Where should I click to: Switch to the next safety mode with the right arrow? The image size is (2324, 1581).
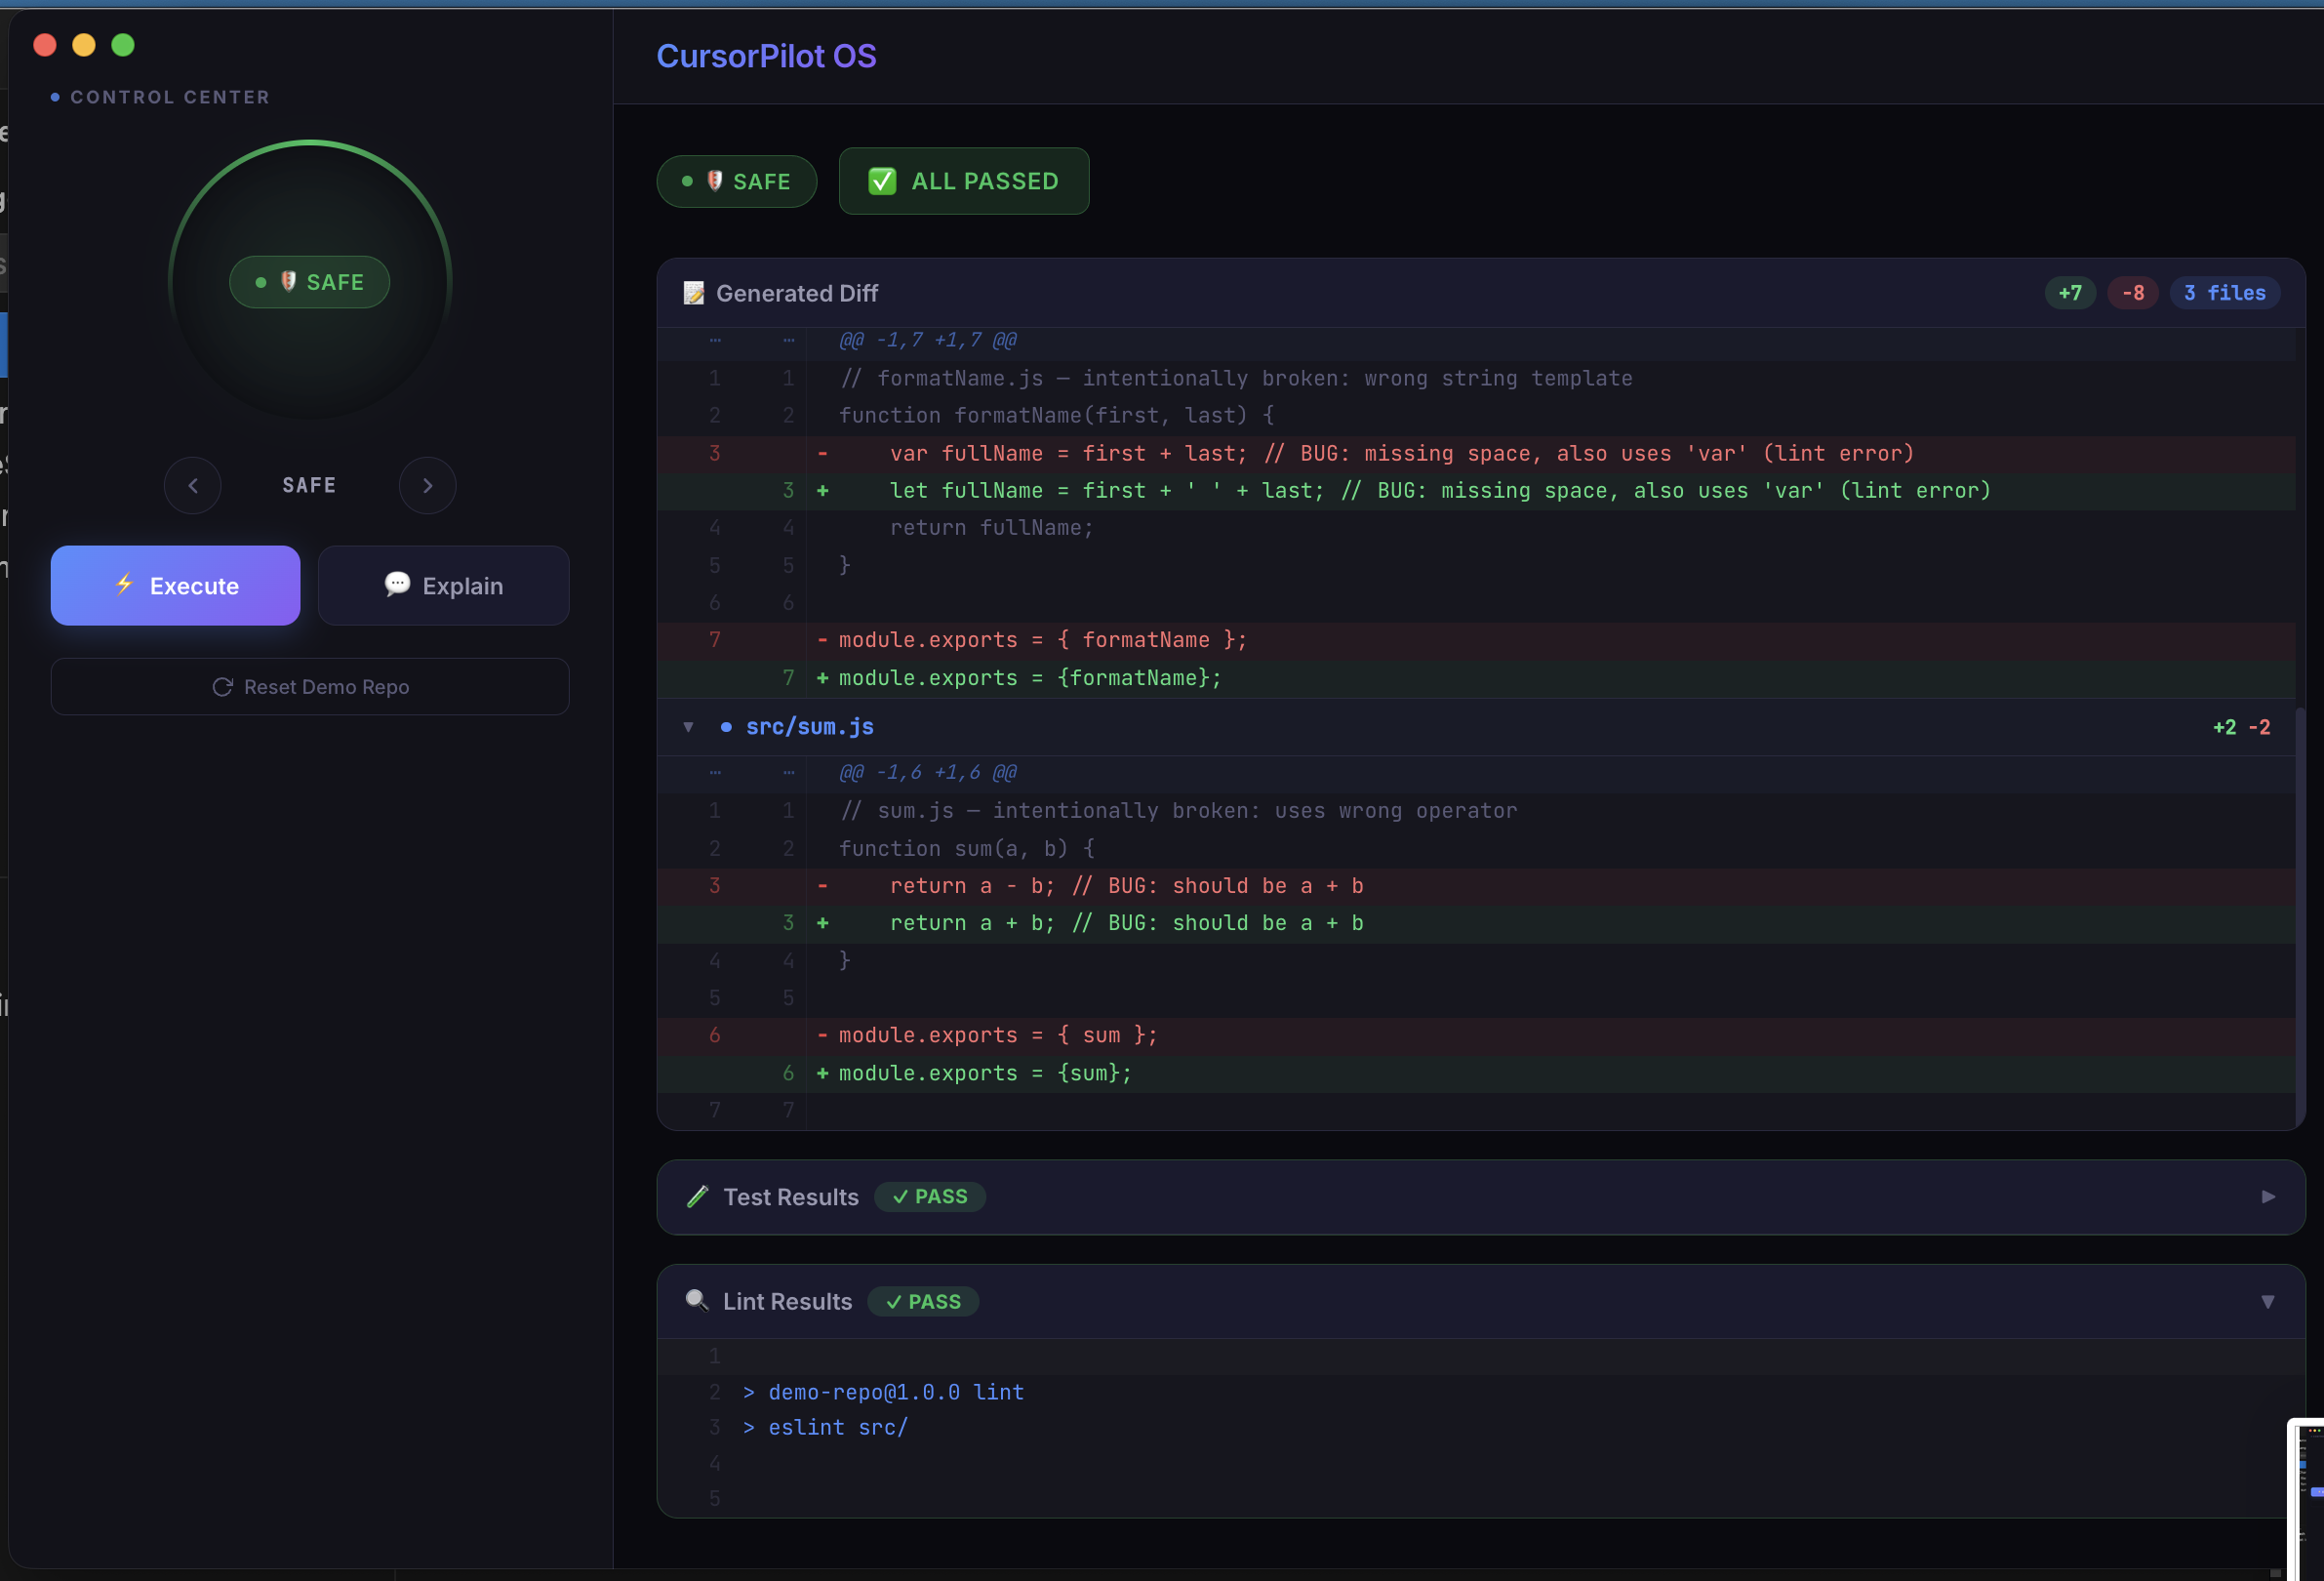[x=427, y=486]
